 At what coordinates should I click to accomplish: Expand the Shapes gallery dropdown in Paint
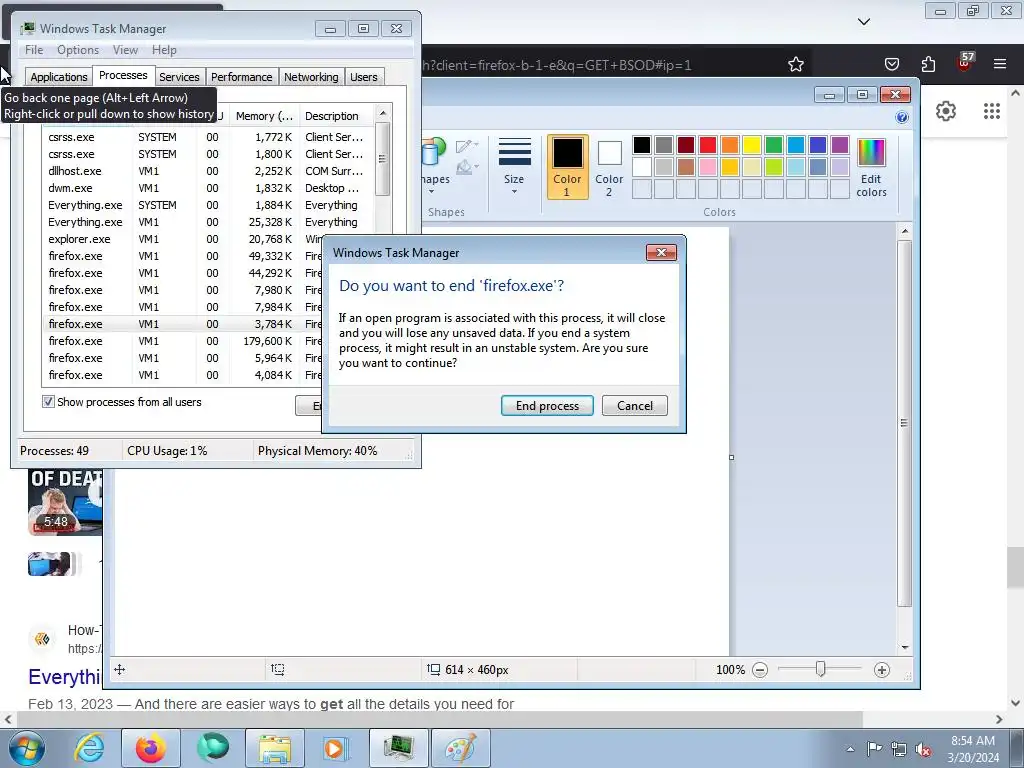pos(431,191)
